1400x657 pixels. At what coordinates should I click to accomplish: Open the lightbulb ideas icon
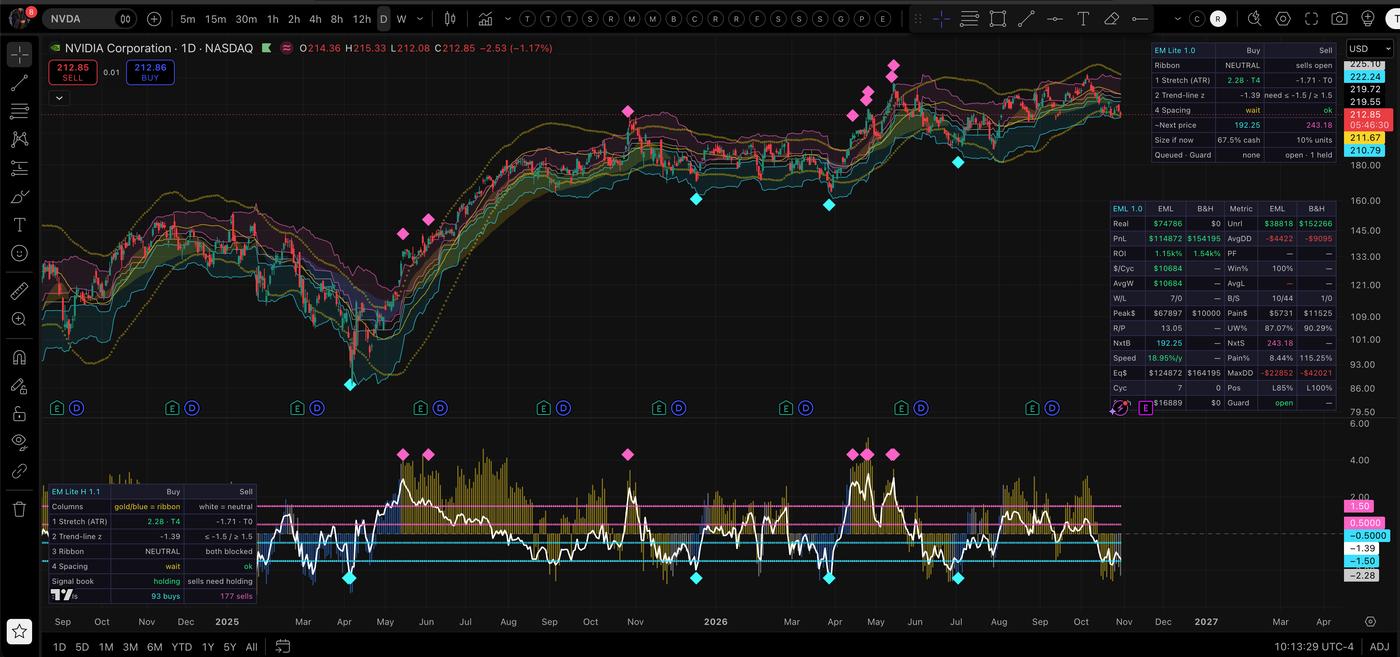click(1367, 19)
